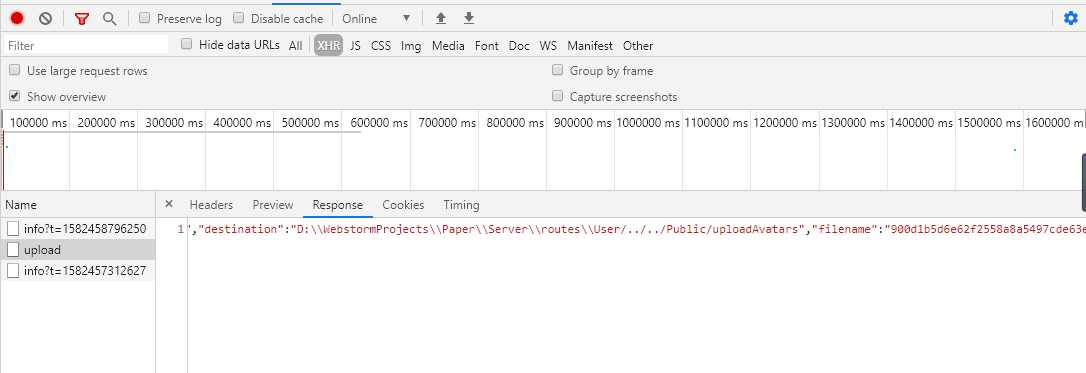Select request info?t=1582458796250
This screenshot has width=1086, height=373.
(x=78, y=228)
